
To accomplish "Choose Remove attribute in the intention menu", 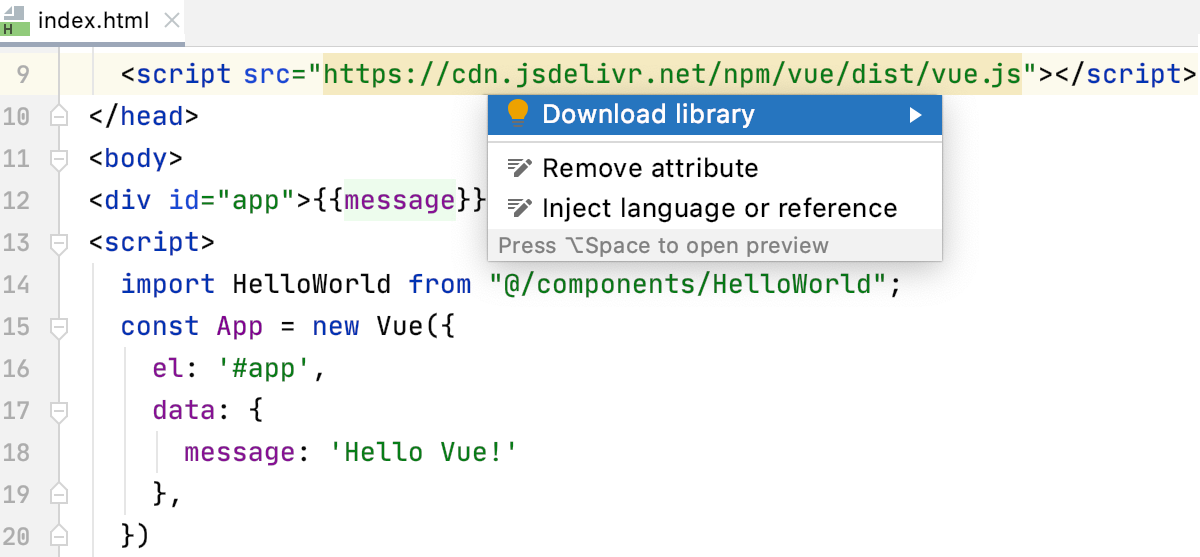I will 650,168.
